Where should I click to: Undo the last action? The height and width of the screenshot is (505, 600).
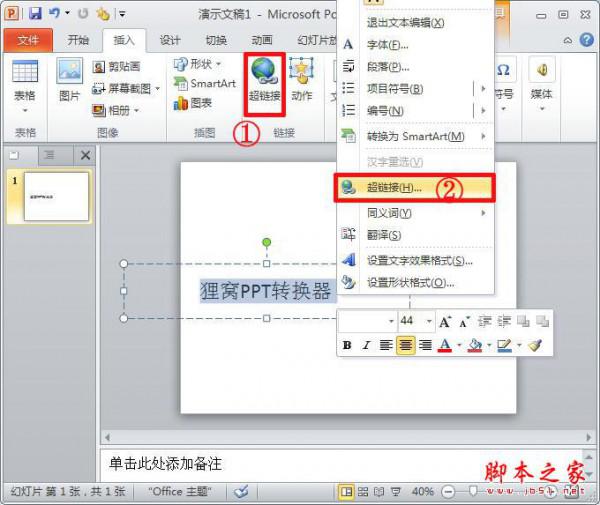point(54,14)
